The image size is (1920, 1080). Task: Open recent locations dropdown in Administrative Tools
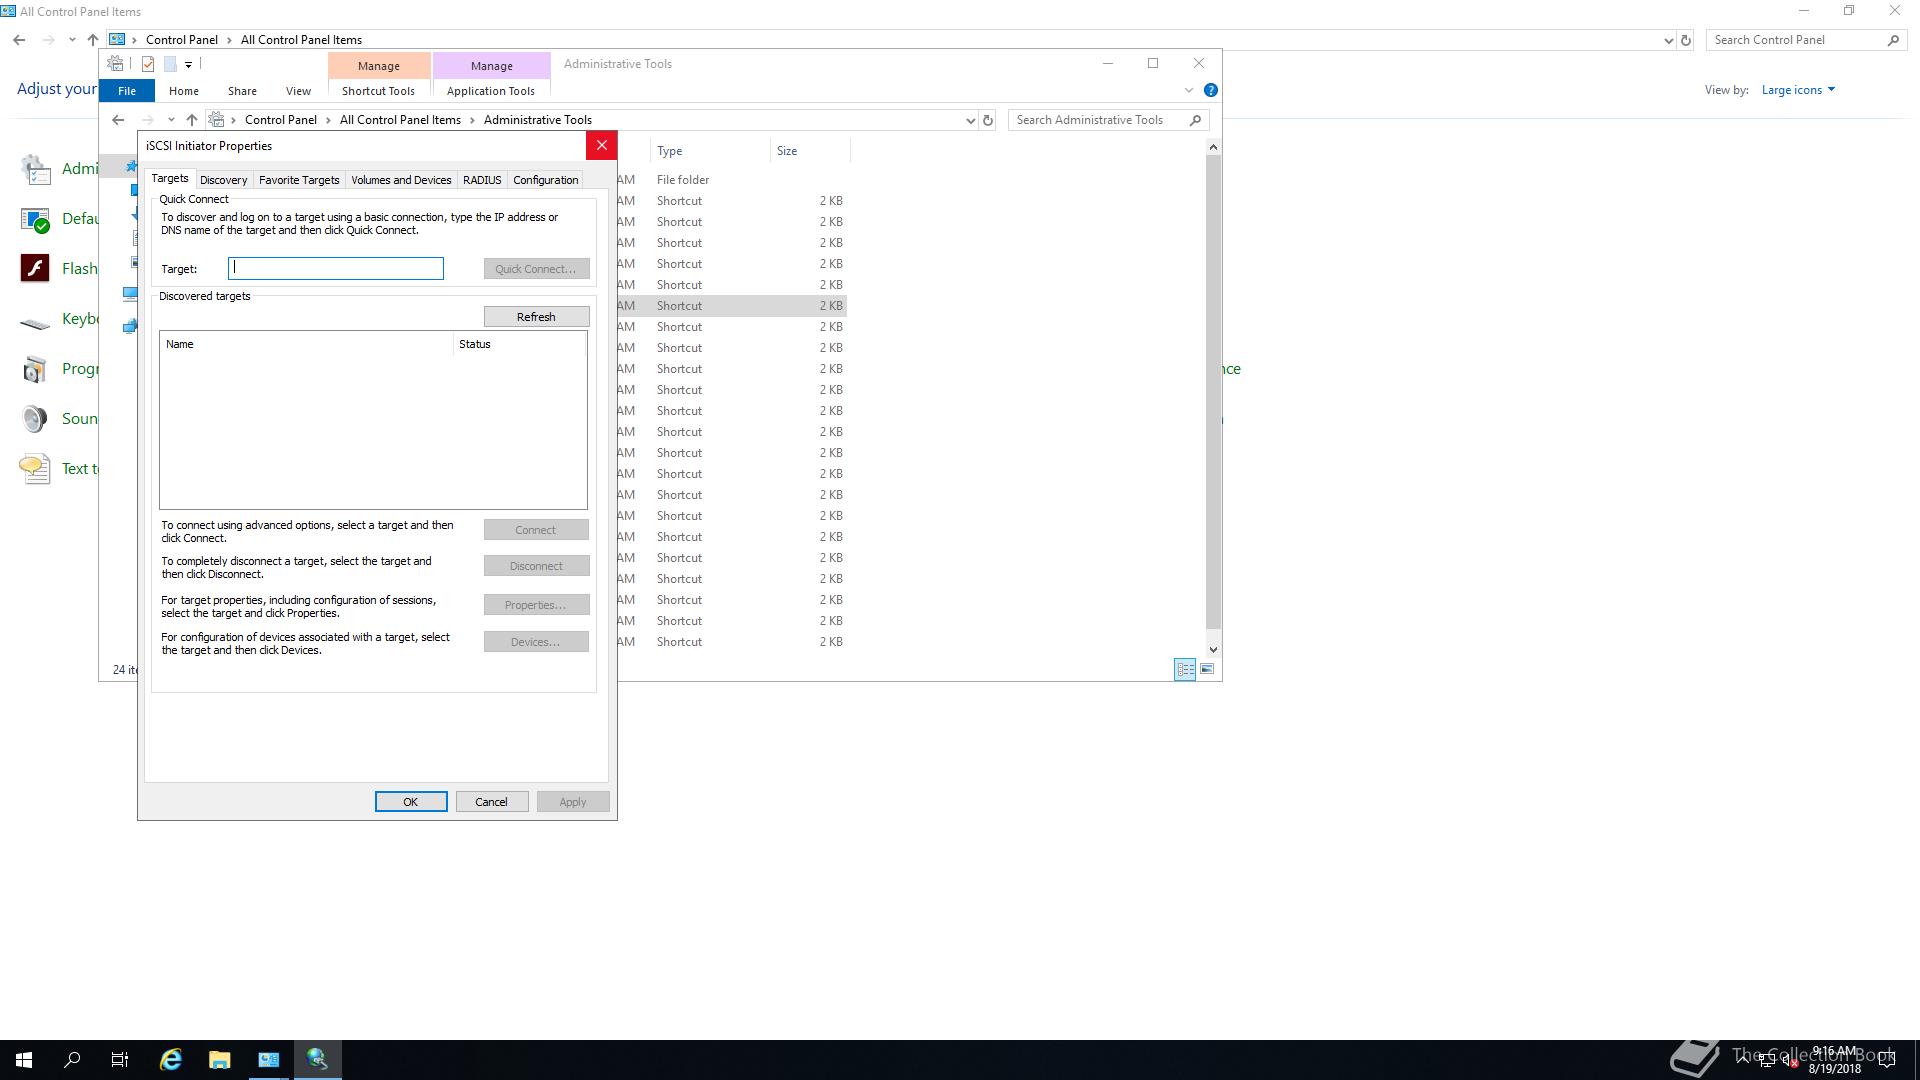[x=171, y=120]
